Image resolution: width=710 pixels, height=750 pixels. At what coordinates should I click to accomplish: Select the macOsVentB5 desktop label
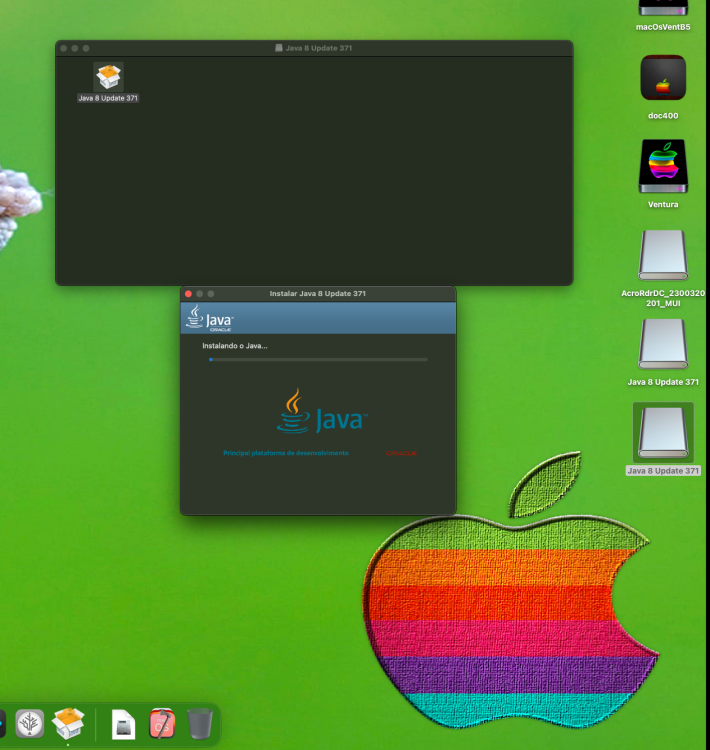click(x=663, y=27)
